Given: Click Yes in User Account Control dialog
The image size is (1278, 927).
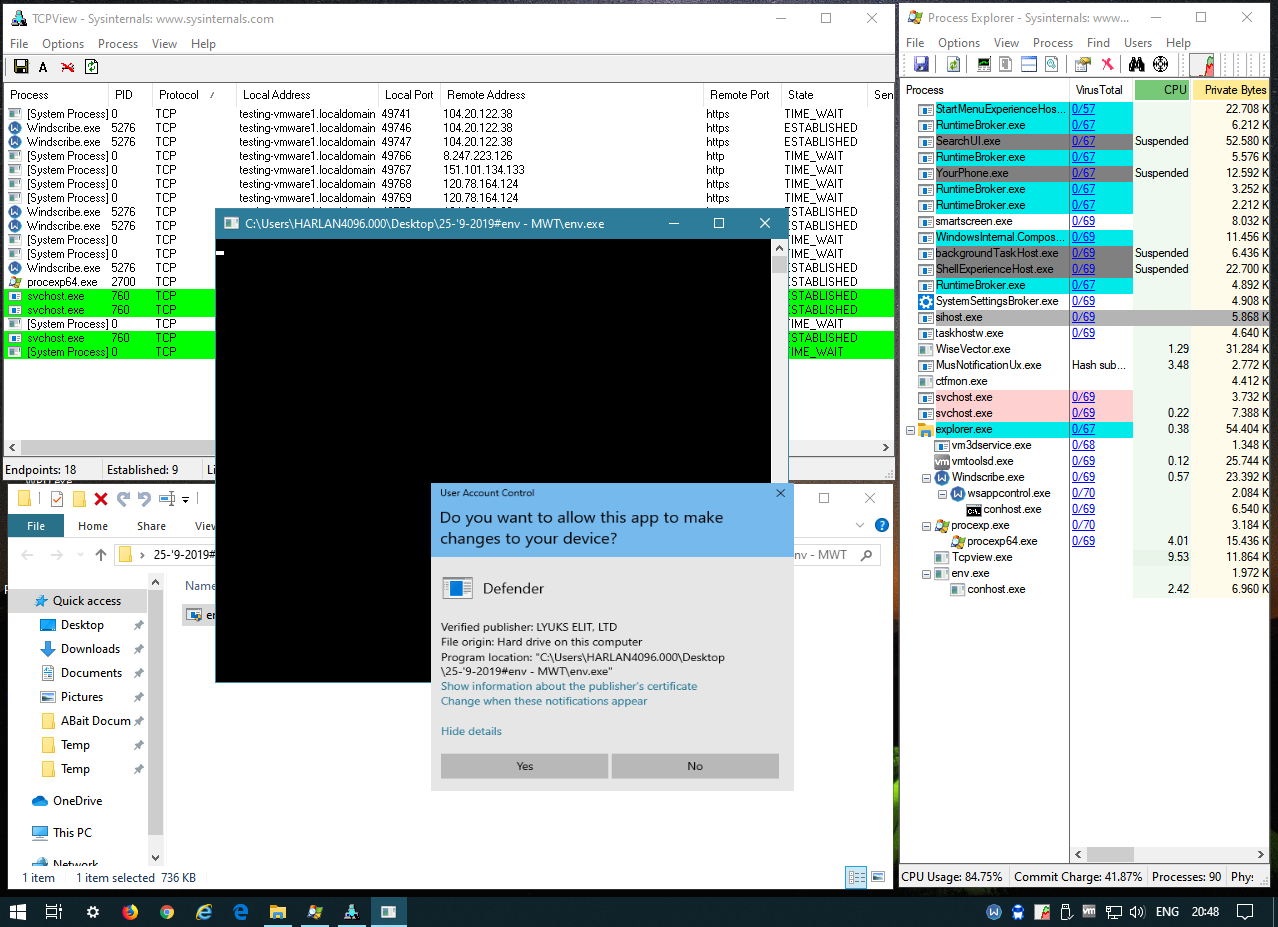Looking at the screenshot, I should coord(525,766).
